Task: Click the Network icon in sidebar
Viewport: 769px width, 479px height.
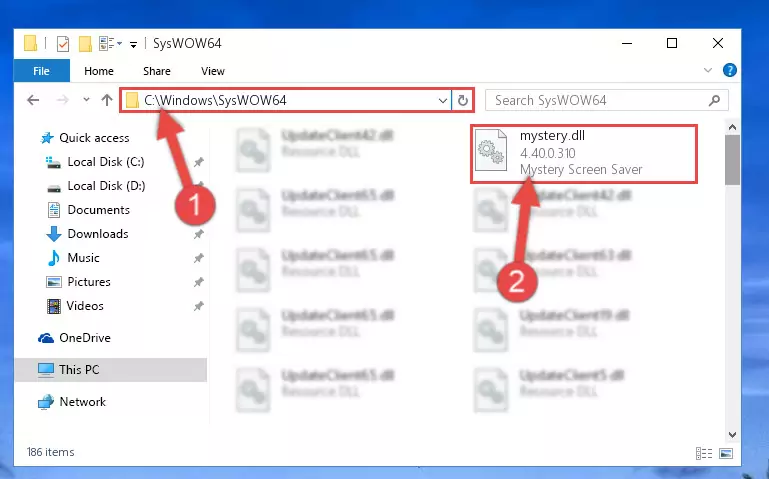Action: 46,402
